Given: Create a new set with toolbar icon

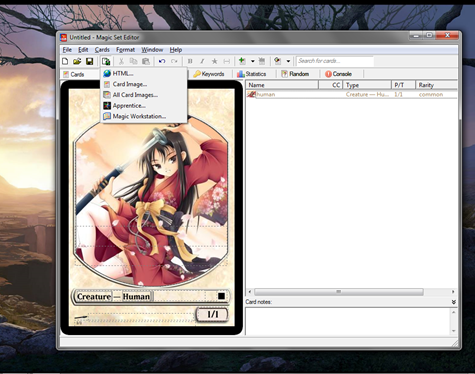Looking at the screenshot, I should coord(65,61).
